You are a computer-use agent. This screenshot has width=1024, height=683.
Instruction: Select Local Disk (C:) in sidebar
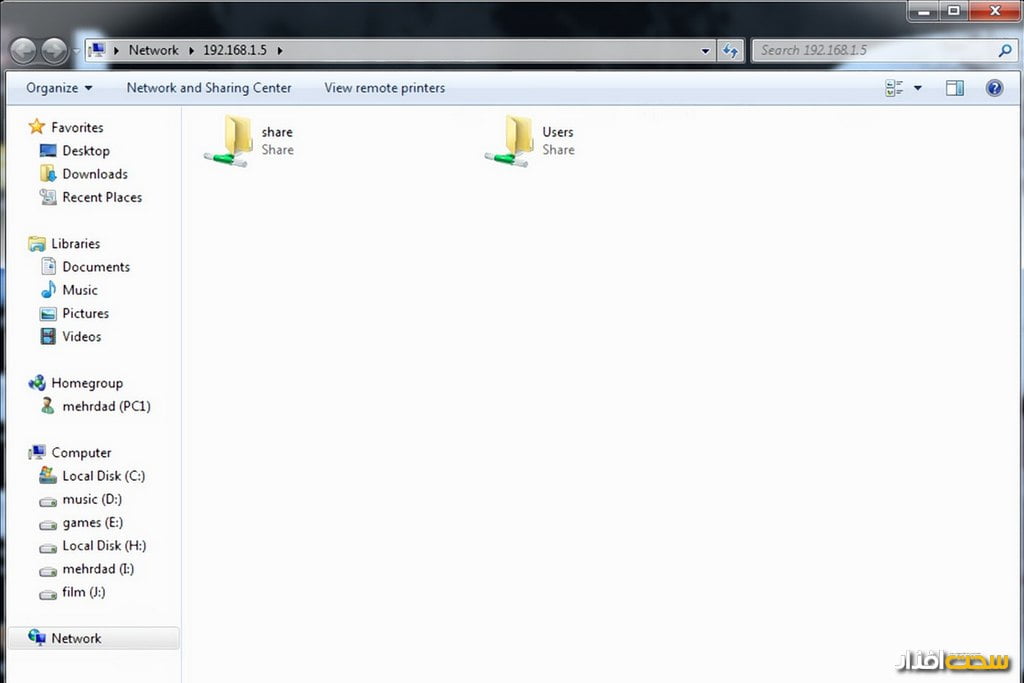[x=103, y=476]
